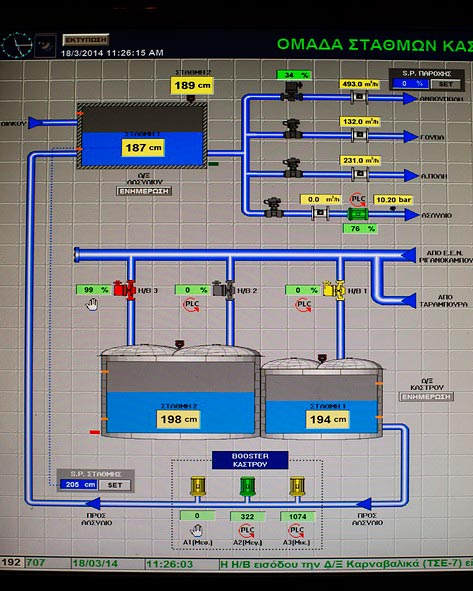Click the 205 cm level setpoint field
473x591 pixels.
[x=78, y=485]
